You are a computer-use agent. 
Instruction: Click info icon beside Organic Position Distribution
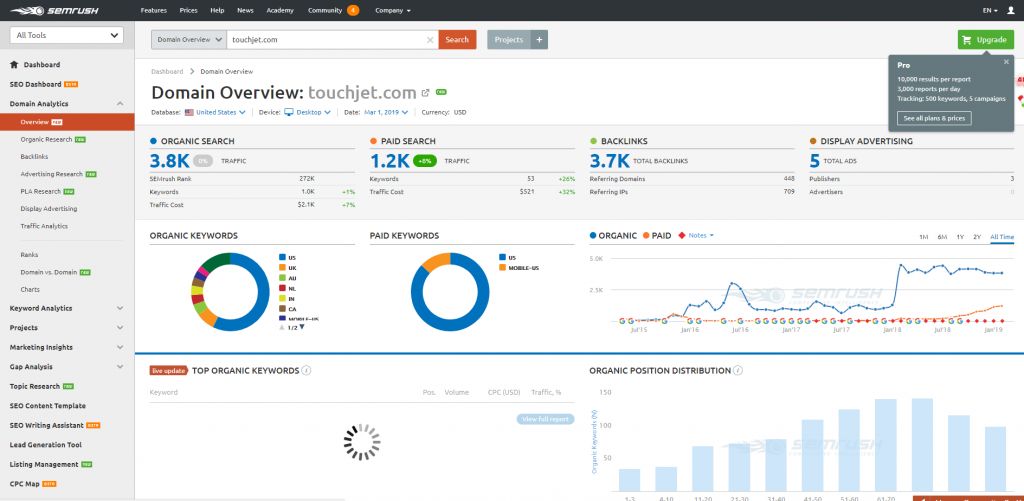738,370
